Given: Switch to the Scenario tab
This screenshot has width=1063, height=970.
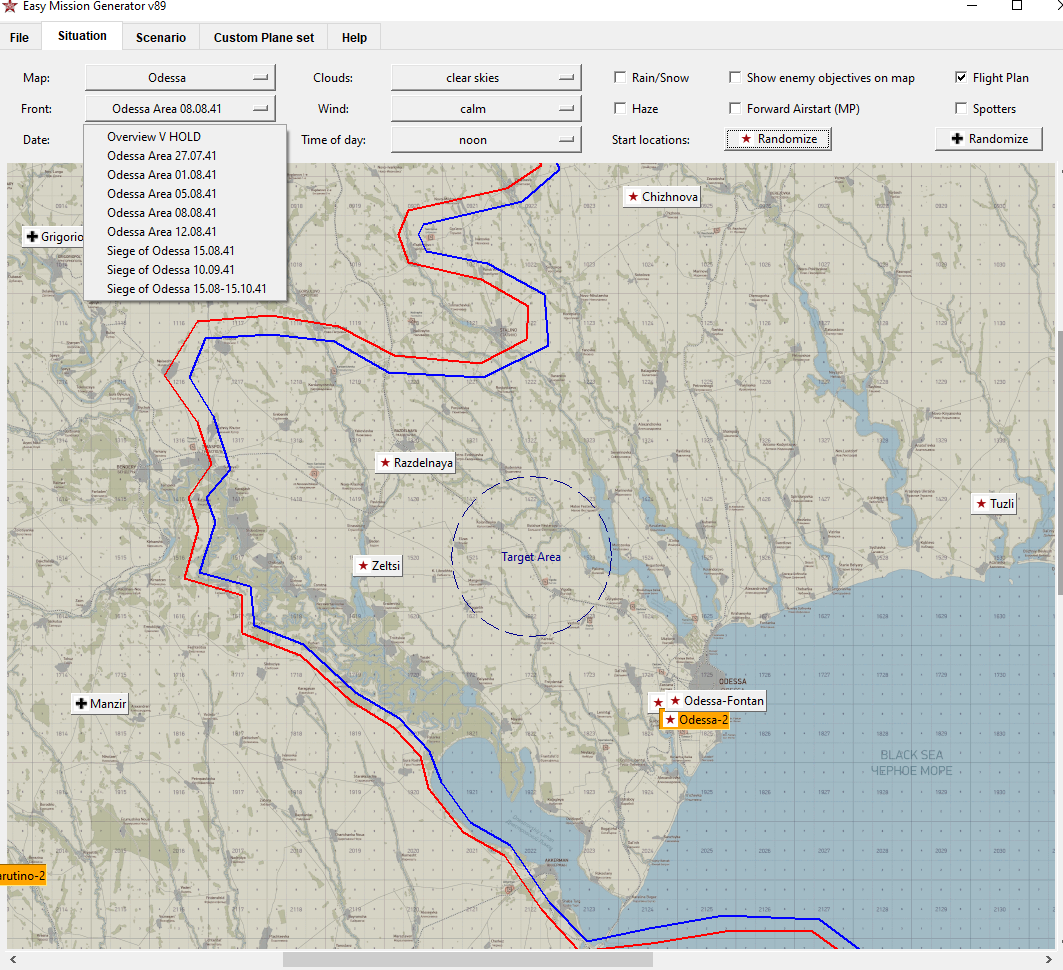Looking at the screenshot, I should (161, 38).
